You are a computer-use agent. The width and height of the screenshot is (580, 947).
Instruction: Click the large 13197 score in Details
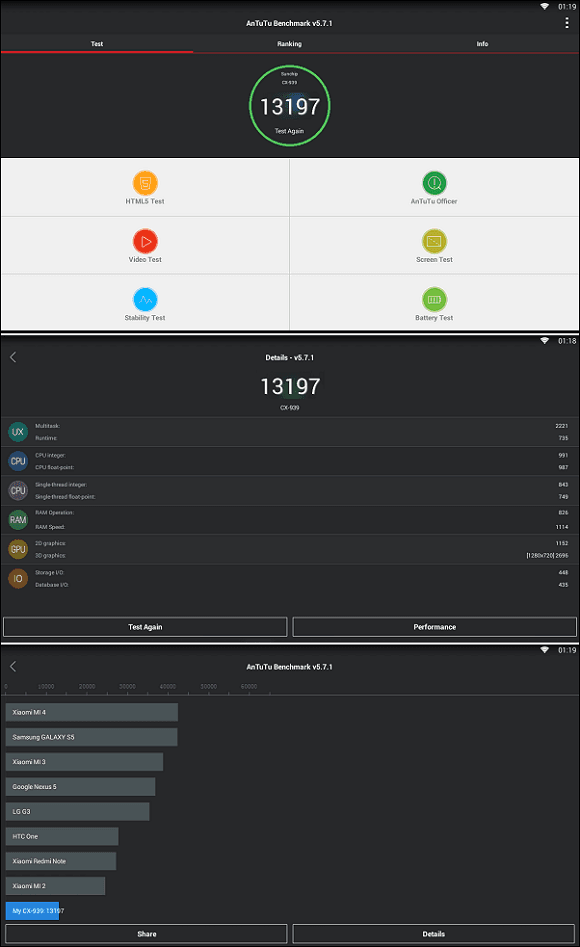pos(290,387)
